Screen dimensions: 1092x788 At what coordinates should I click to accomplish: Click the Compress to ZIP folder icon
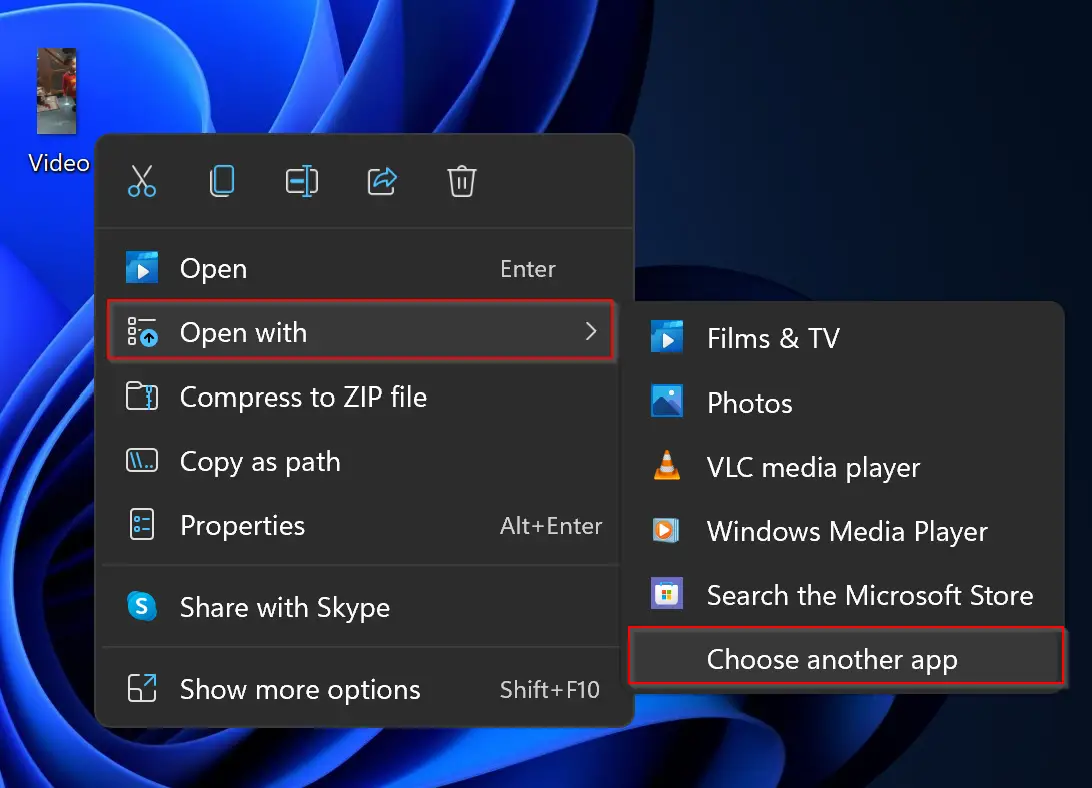(142, 396)
